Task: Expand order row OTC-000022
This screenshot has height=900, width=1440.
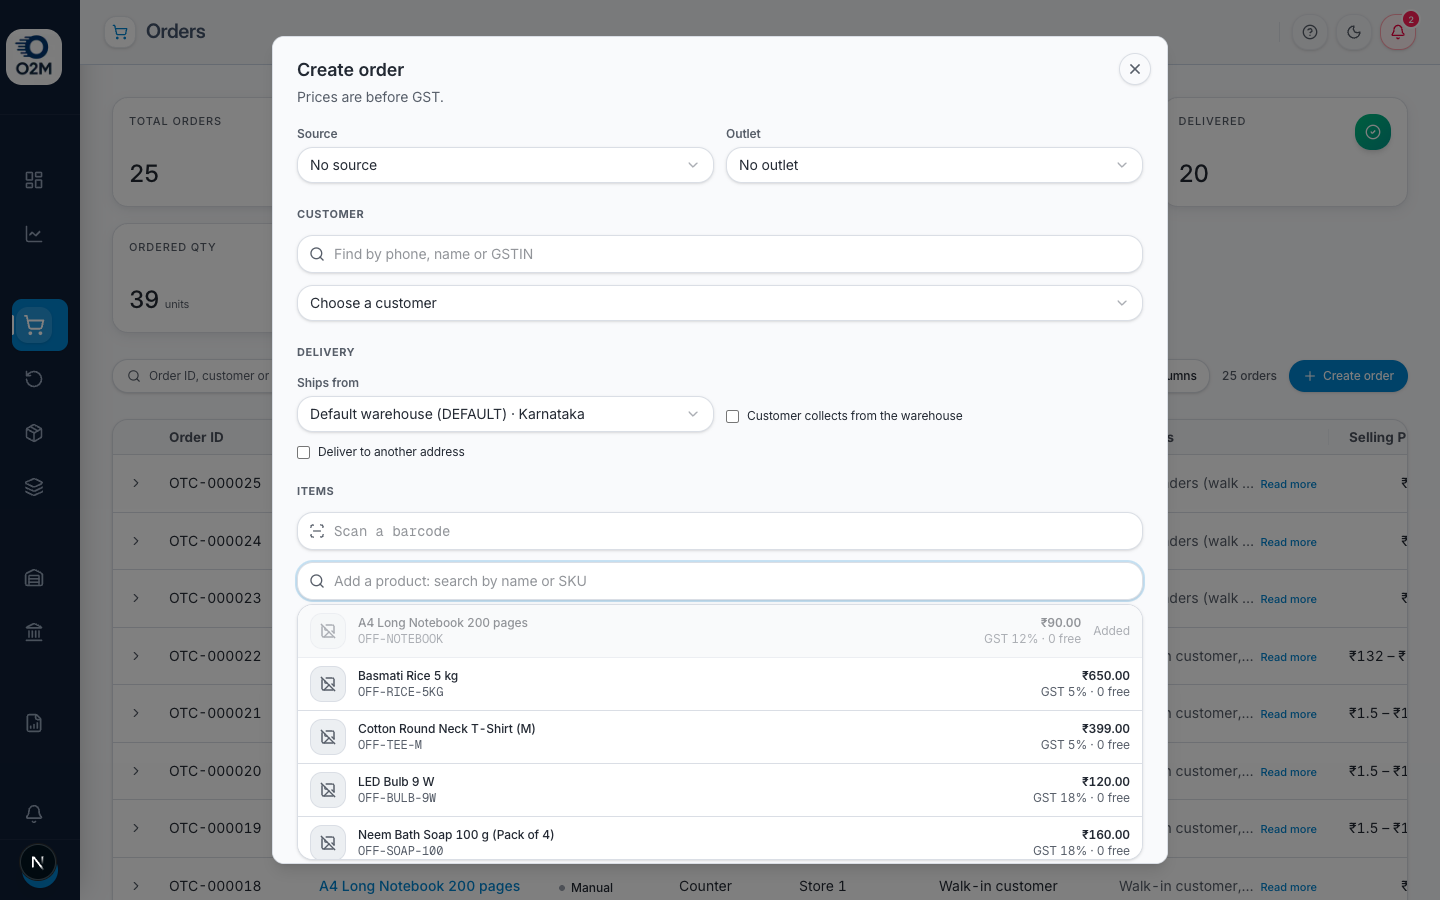Action: pos(136,656)
